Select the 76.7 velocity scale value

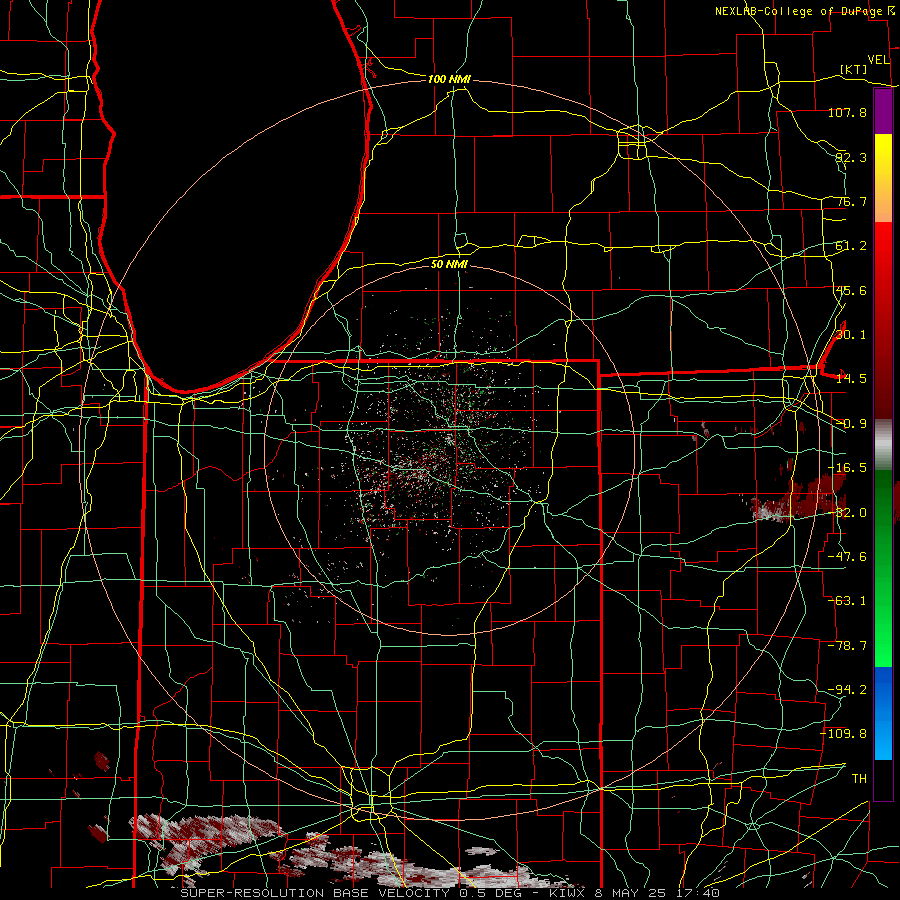click(x=851, y=201)
